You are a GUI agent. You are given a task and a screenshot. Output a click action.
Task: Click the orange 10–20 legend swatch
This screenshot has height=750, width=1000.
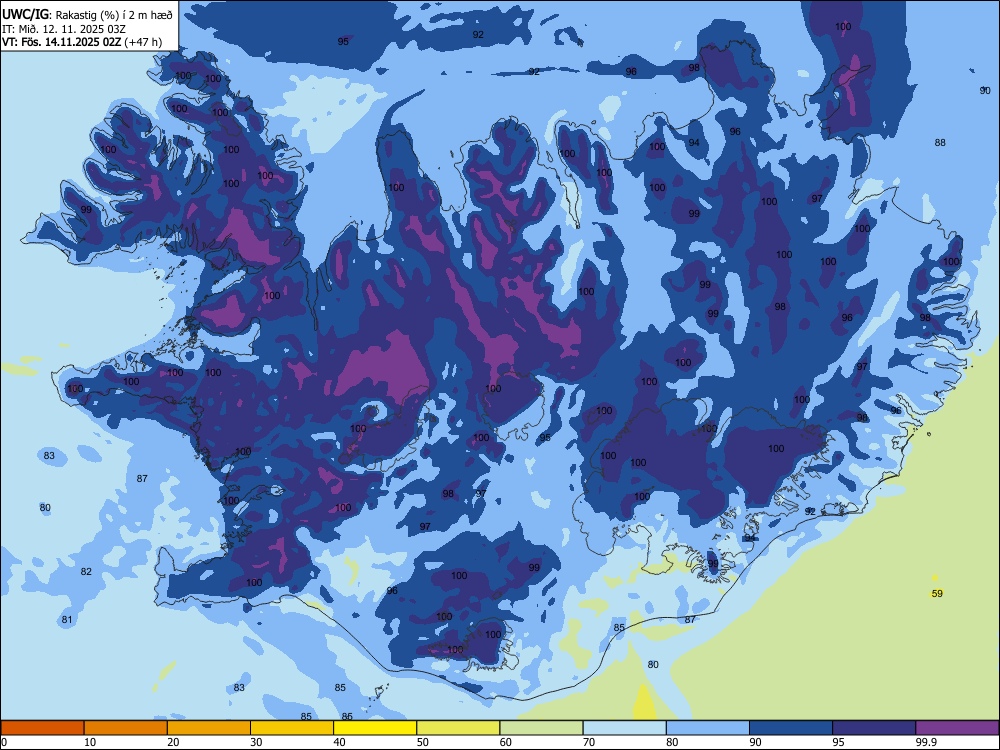tap(126, 728)
